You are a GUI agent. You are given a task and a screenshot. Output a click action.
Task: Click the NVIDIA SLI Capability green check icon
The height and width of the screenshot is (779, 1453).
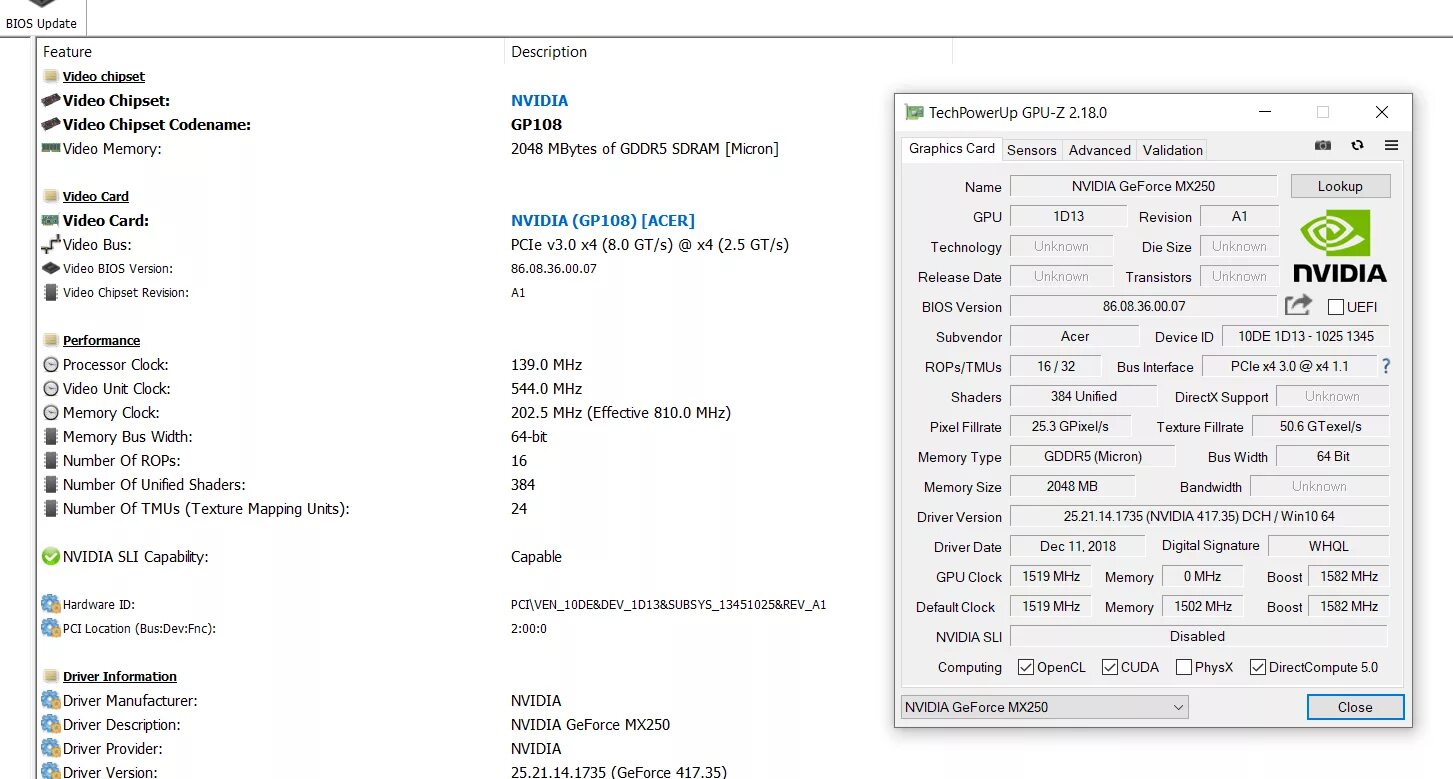[51, 556]
